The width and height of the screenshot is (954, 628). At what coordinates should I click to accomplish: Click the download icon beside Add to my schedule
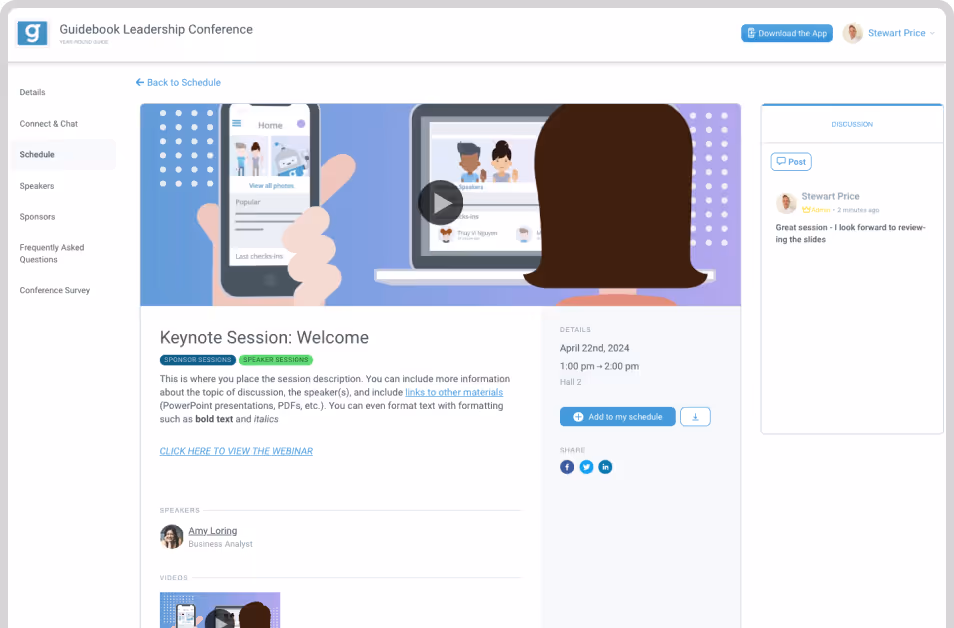click(x=695, y=417)
